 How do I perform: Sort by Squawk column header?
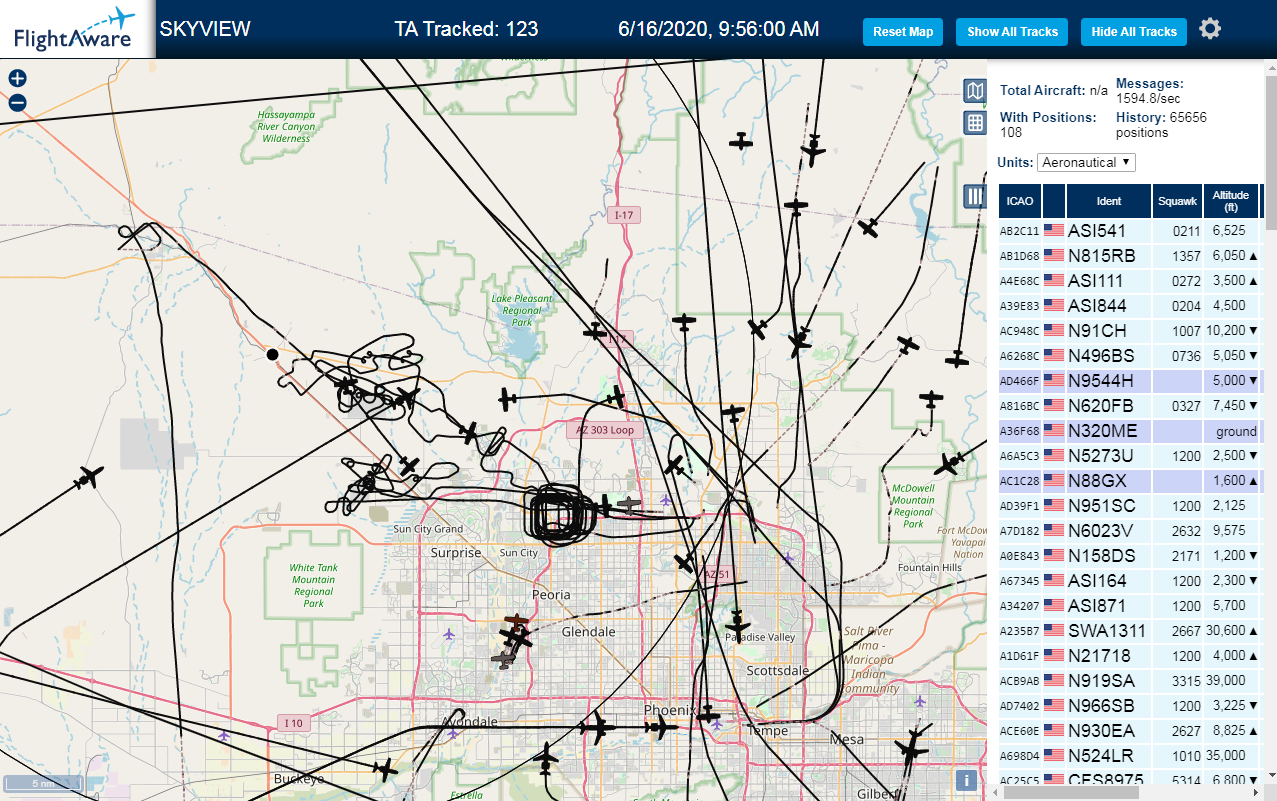tap(1177, 201)
